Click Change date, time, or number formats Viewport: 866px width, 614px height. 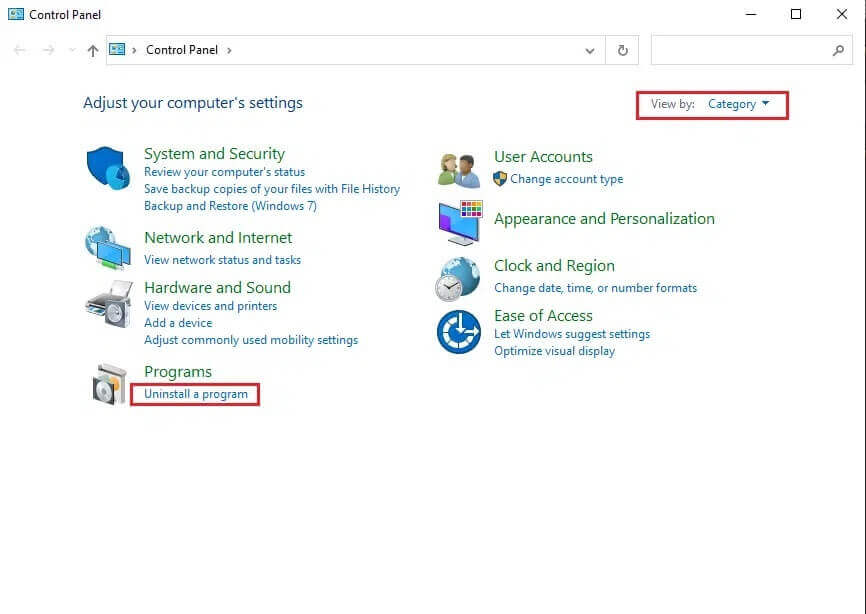[x=595, y=288]
